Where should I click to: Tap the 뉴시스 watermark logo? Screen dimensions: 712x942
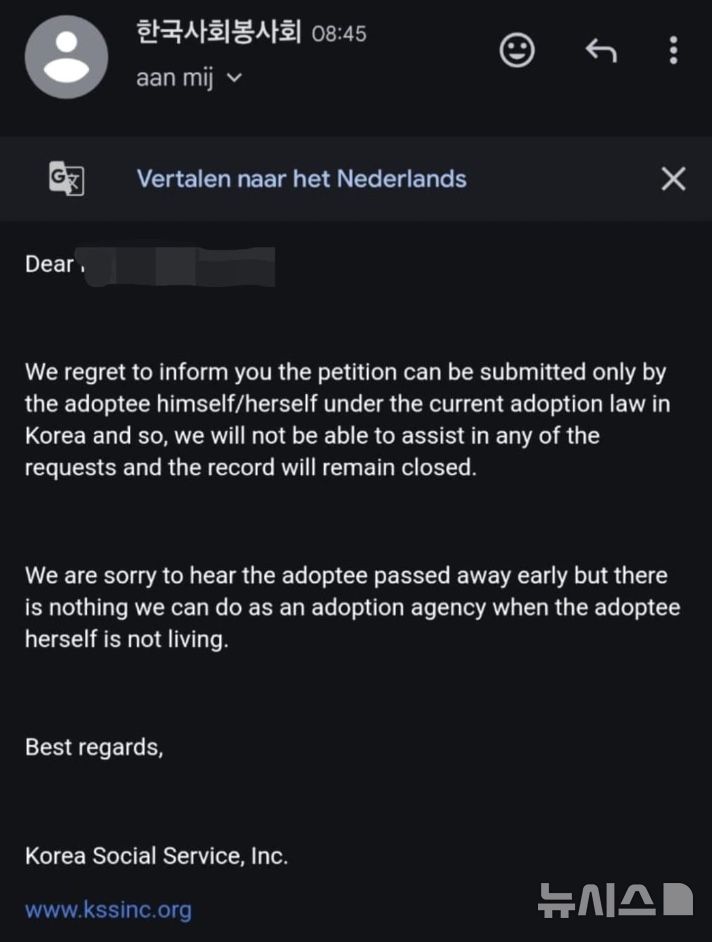615,900
